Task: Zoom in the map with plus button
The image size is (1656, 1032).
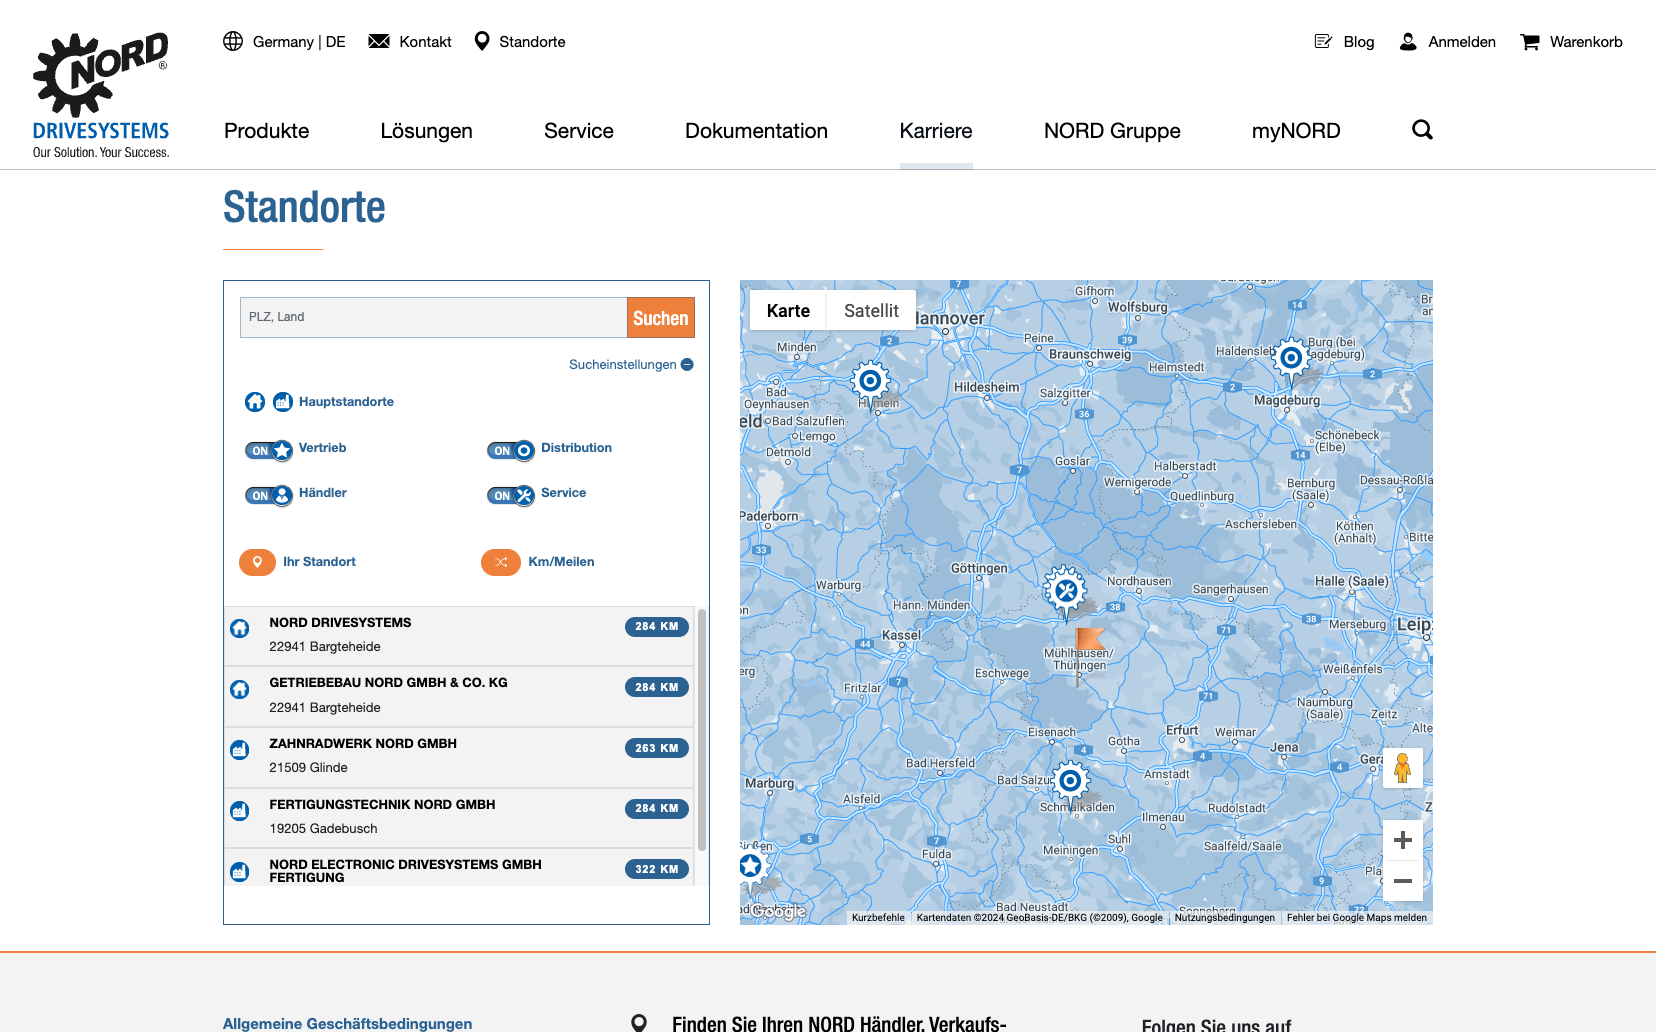Action: pos(1403,840)
